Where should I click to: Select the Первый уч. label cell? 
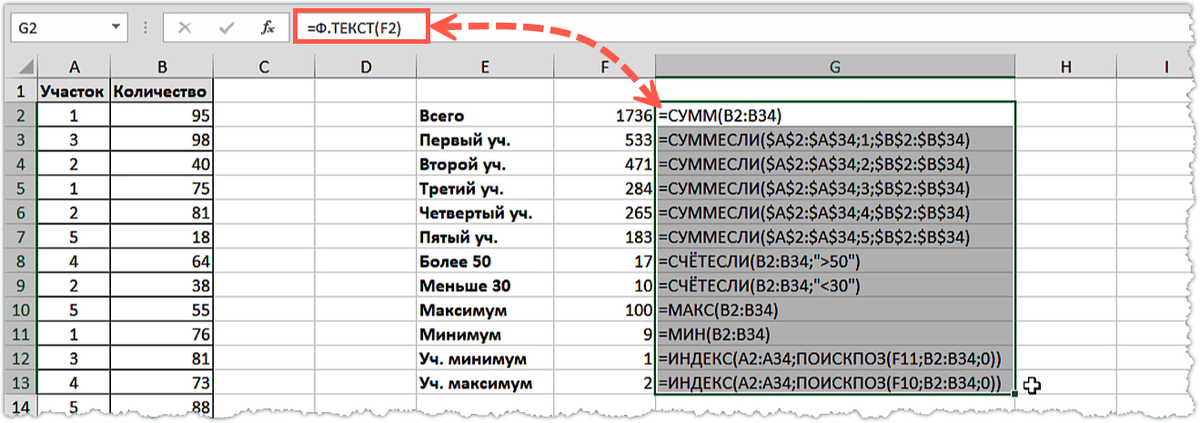coord(484,140)
